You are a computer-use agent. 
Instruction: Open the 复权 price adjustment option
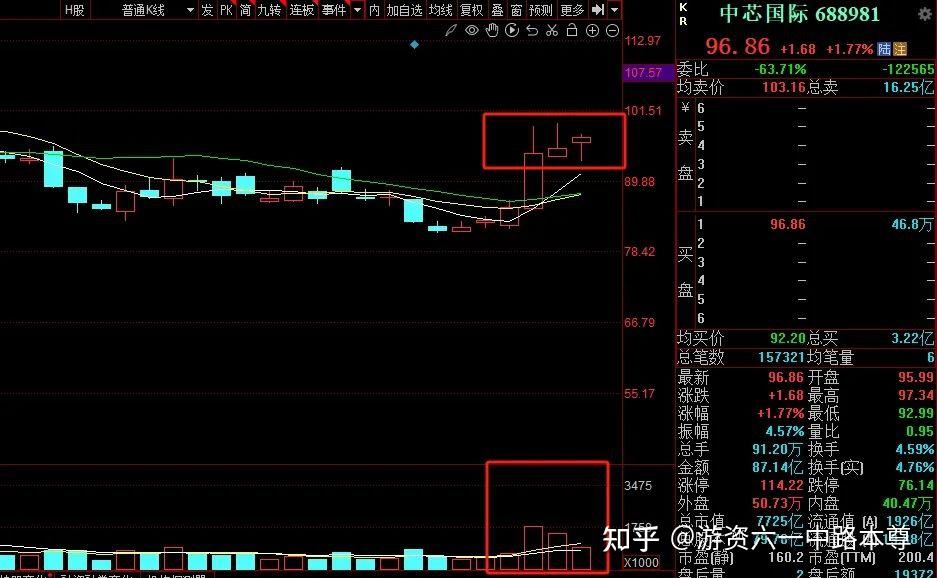coord(471,10)
